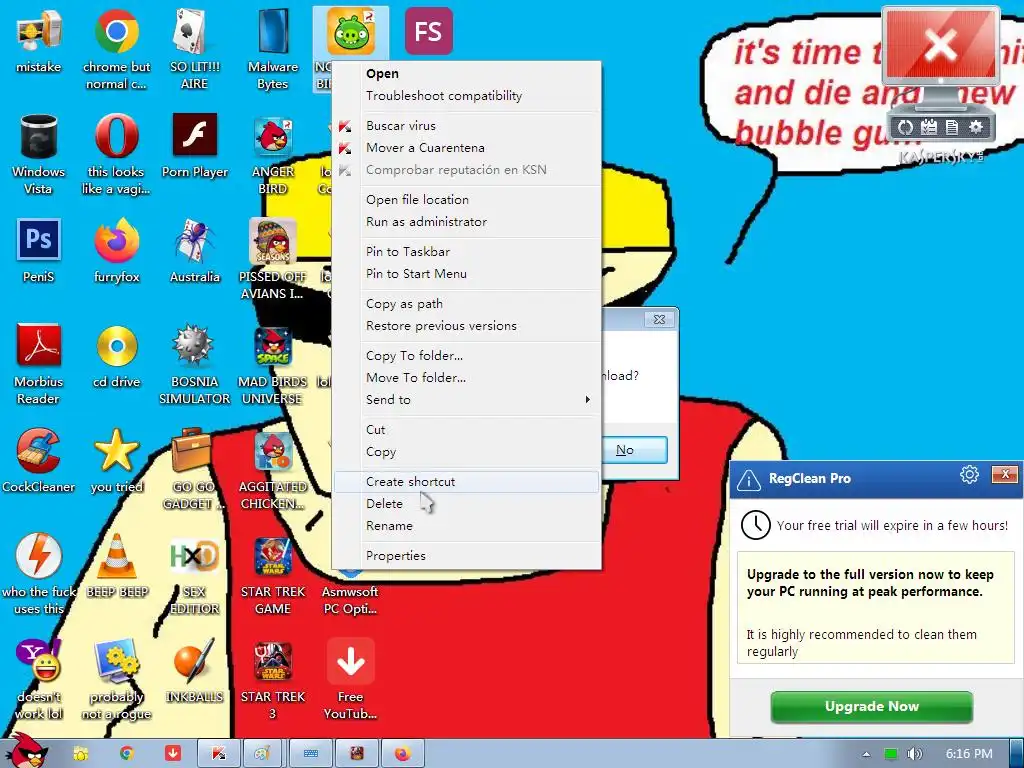This screenshot has width=1024, height=768.
Task: Select the 'GO GO GADGET' briefcase icon
Action: tap(193, 470)
